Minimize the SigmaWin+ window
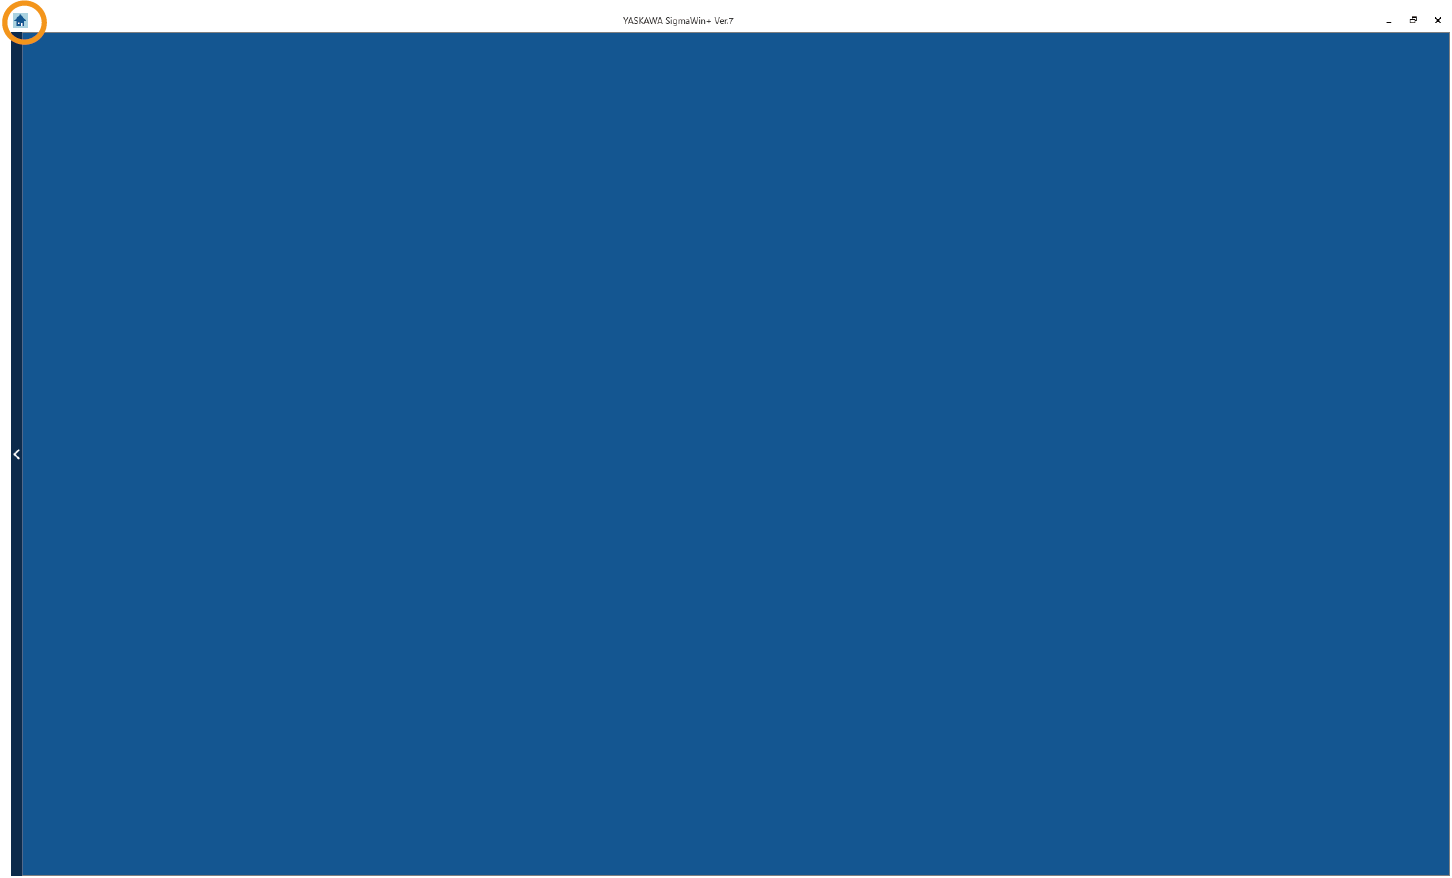This screenshot has height=878, width=1452. pos(1389,20)
